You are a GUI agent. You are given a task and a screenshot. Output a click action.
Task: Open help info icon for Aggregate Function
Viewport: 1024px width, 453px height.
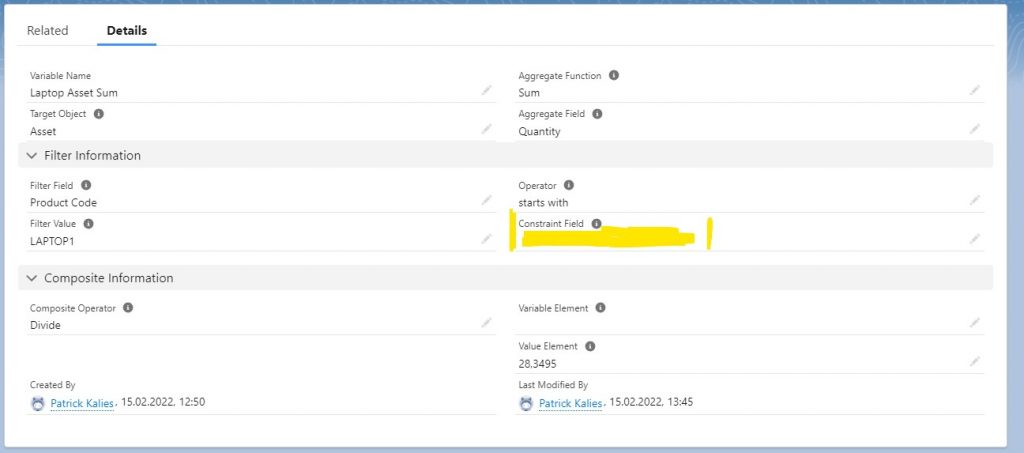point(613,76)
